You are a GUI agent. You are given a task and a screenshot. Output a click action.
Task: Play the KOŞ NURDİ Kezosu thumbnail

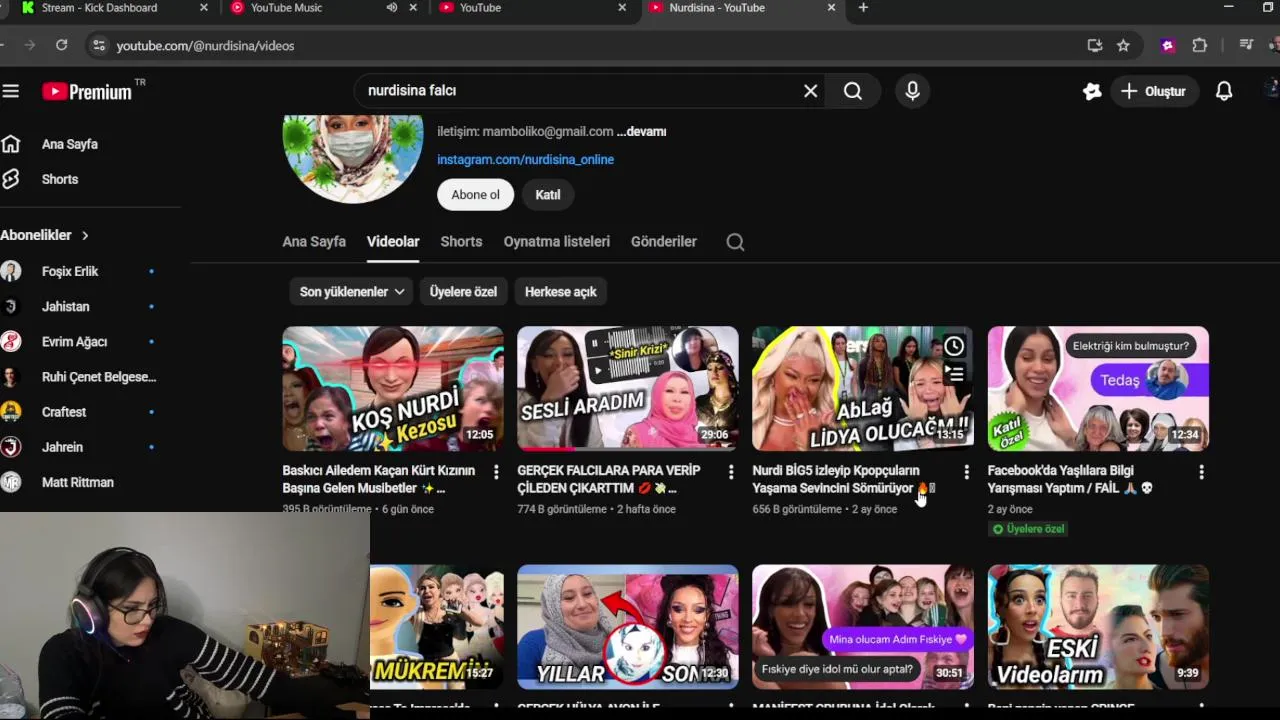pos(393,388)
